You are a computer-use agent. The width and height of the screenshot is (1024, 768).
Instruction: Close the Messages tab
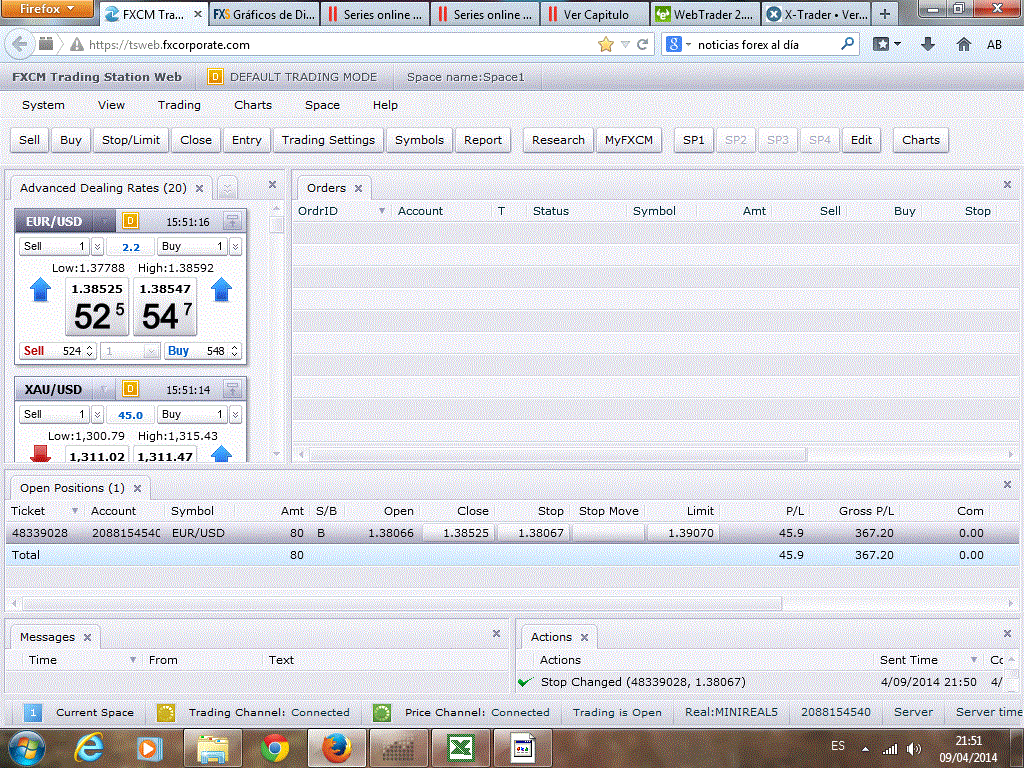(87, 637)
